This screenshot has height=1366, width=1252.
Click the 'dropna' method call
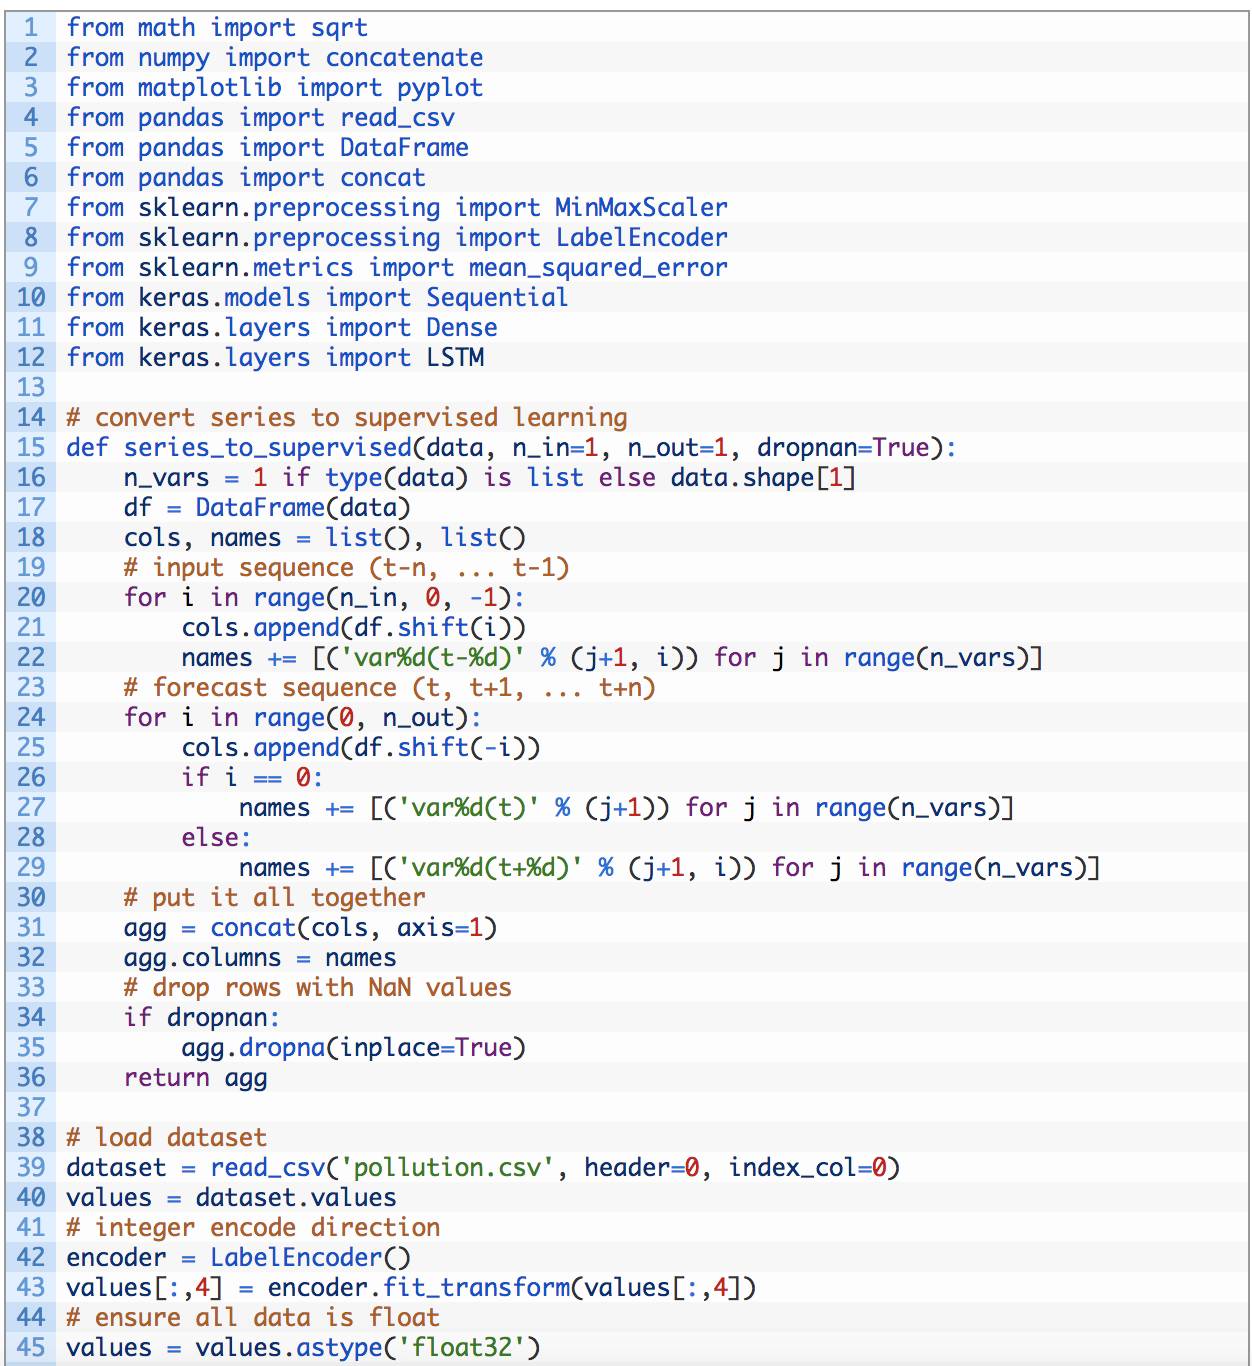click(282, 1047)
